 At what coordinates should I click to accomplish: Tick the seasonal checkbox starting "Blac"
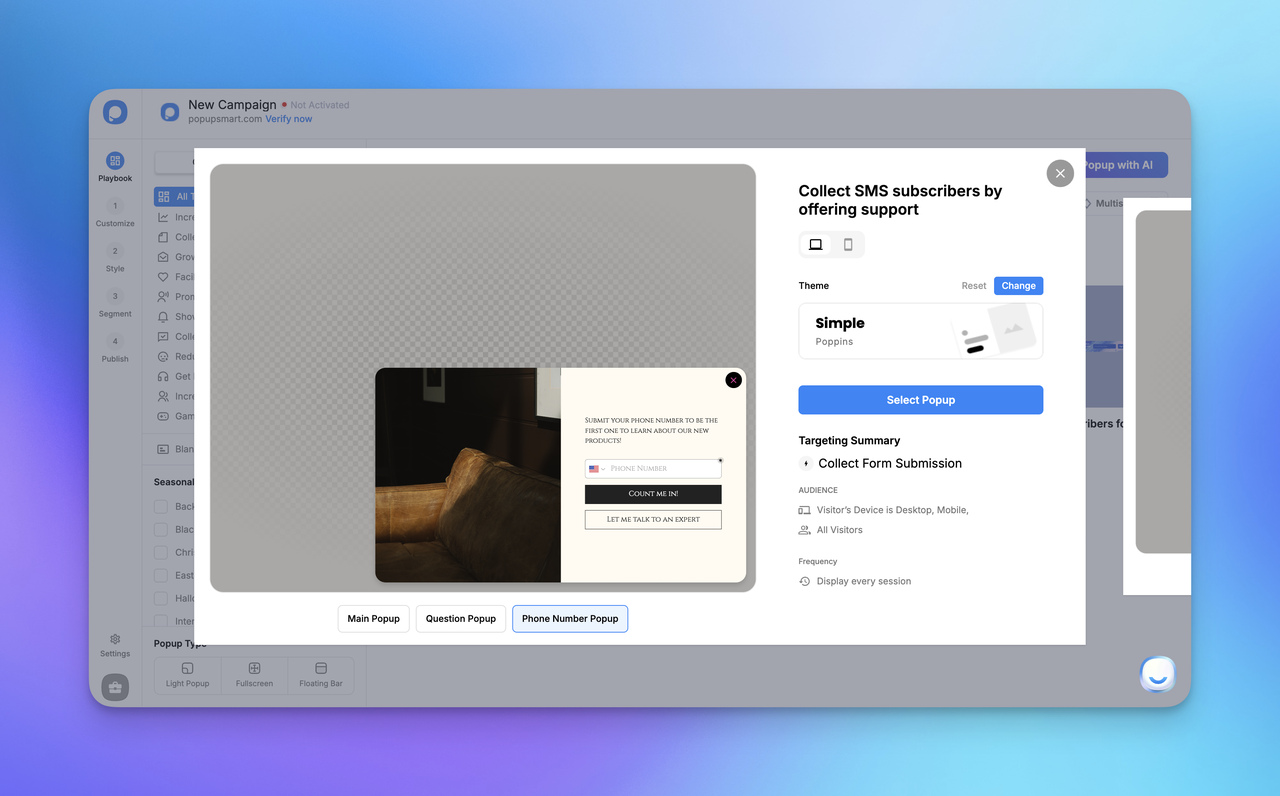coord(161,530)
